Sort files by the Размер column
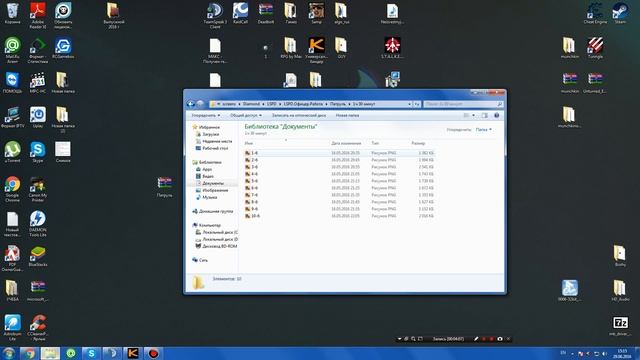The width and height of the screenshot is (640, 360). pyautogui.click(x=418, y=143)
